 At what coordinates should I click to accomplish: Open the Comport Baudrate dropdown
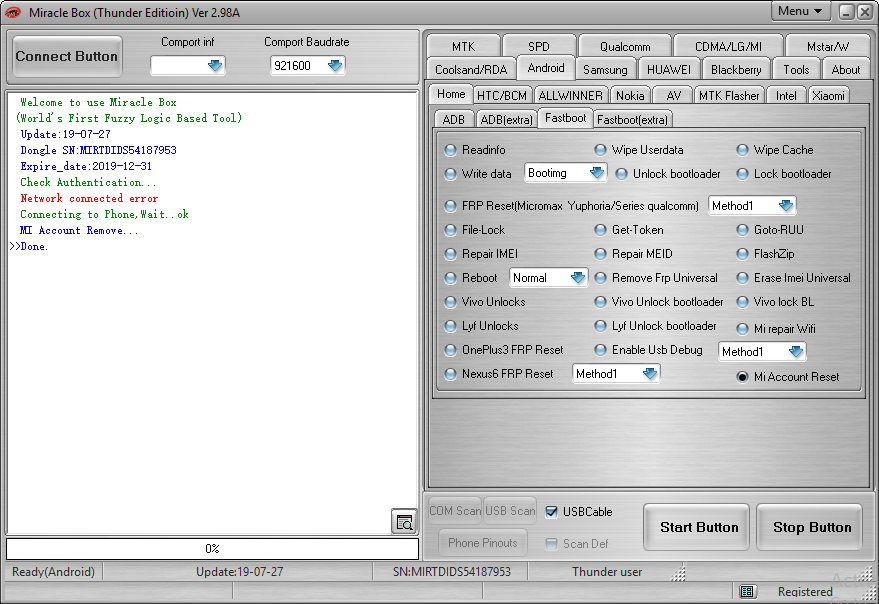335,66
